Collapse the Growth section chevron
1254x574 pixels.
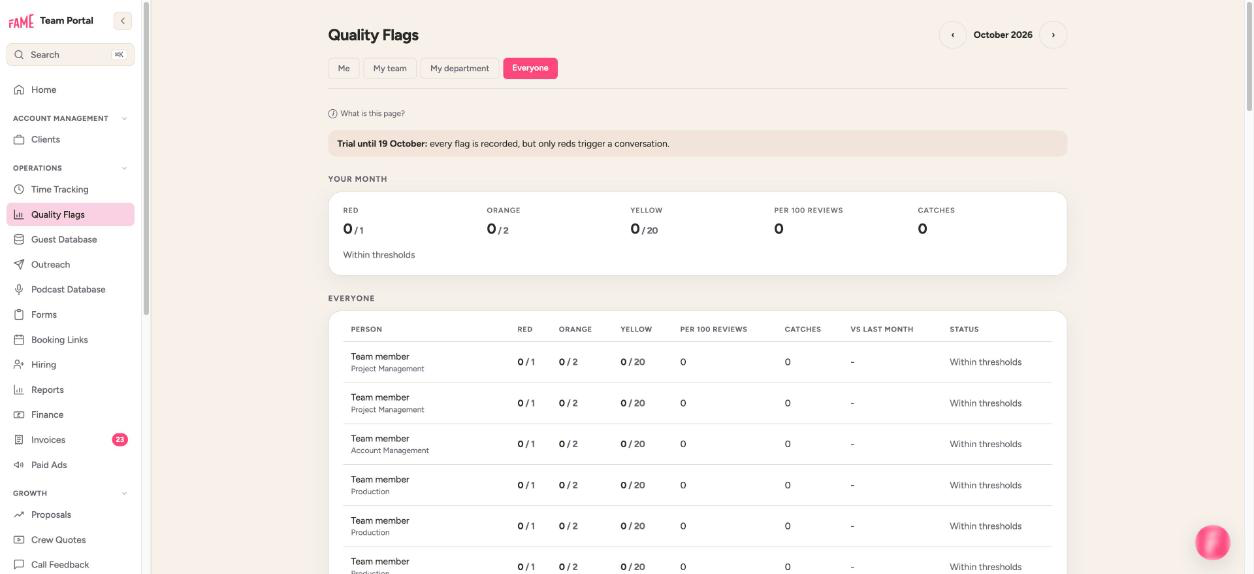point(124,494)
